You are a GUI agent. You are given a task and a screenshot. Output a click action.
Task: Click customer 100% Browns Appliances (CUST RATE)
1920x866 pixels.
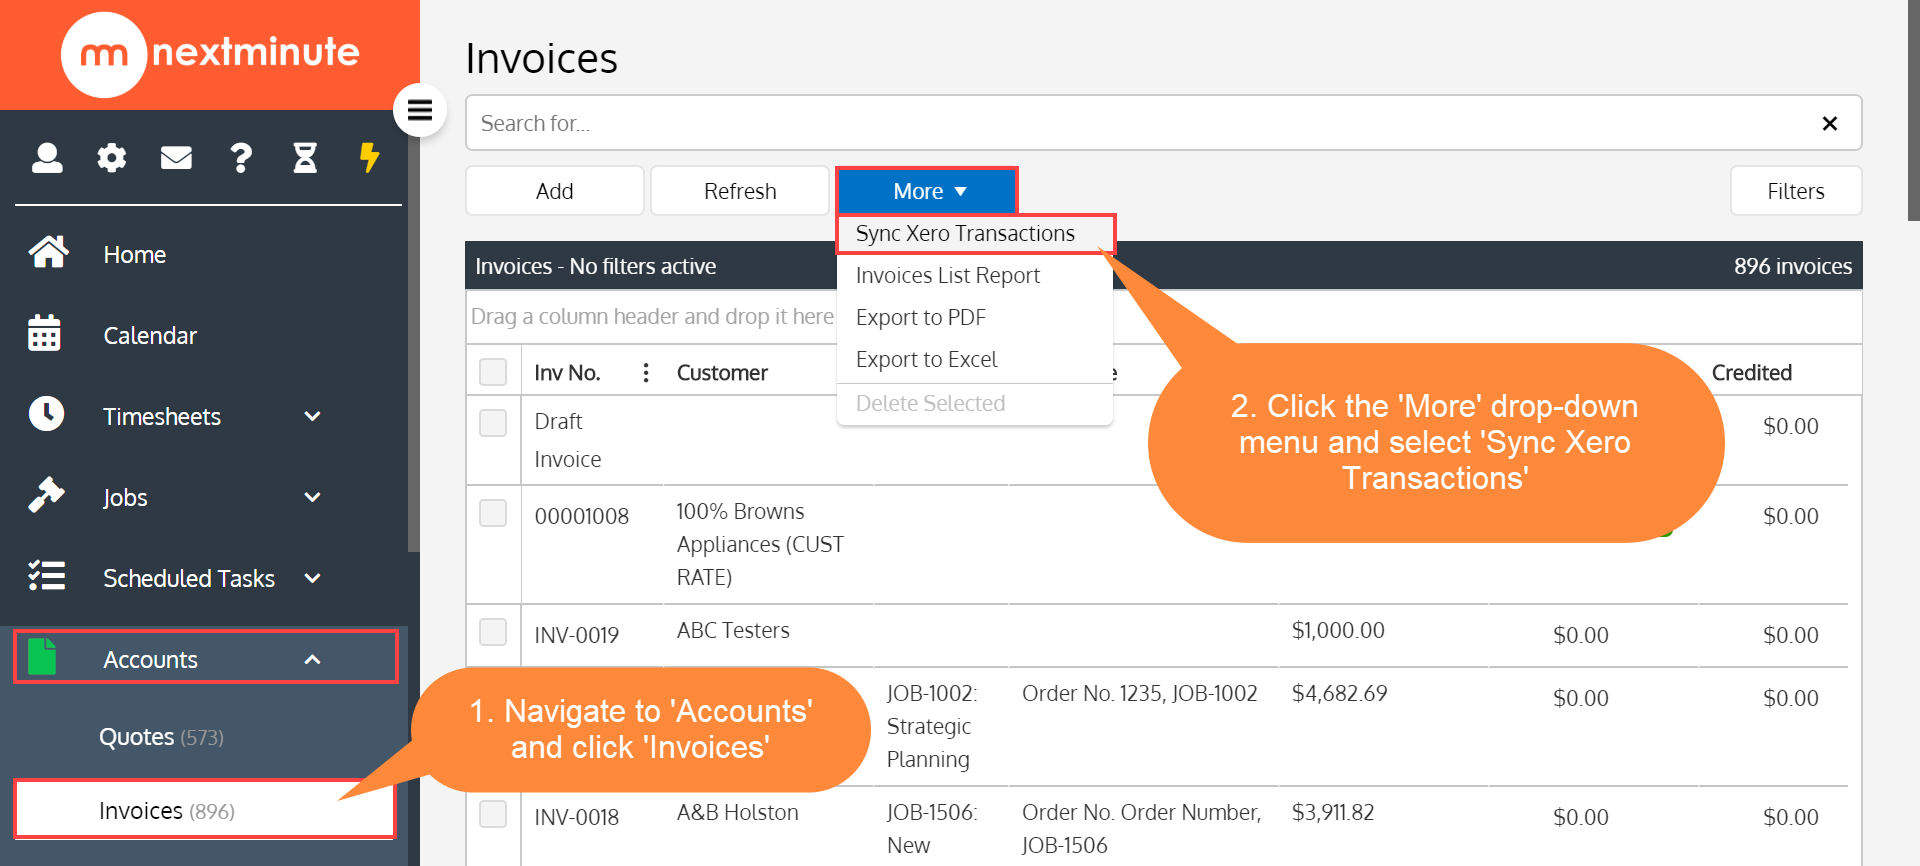click(x=760, y=544)
